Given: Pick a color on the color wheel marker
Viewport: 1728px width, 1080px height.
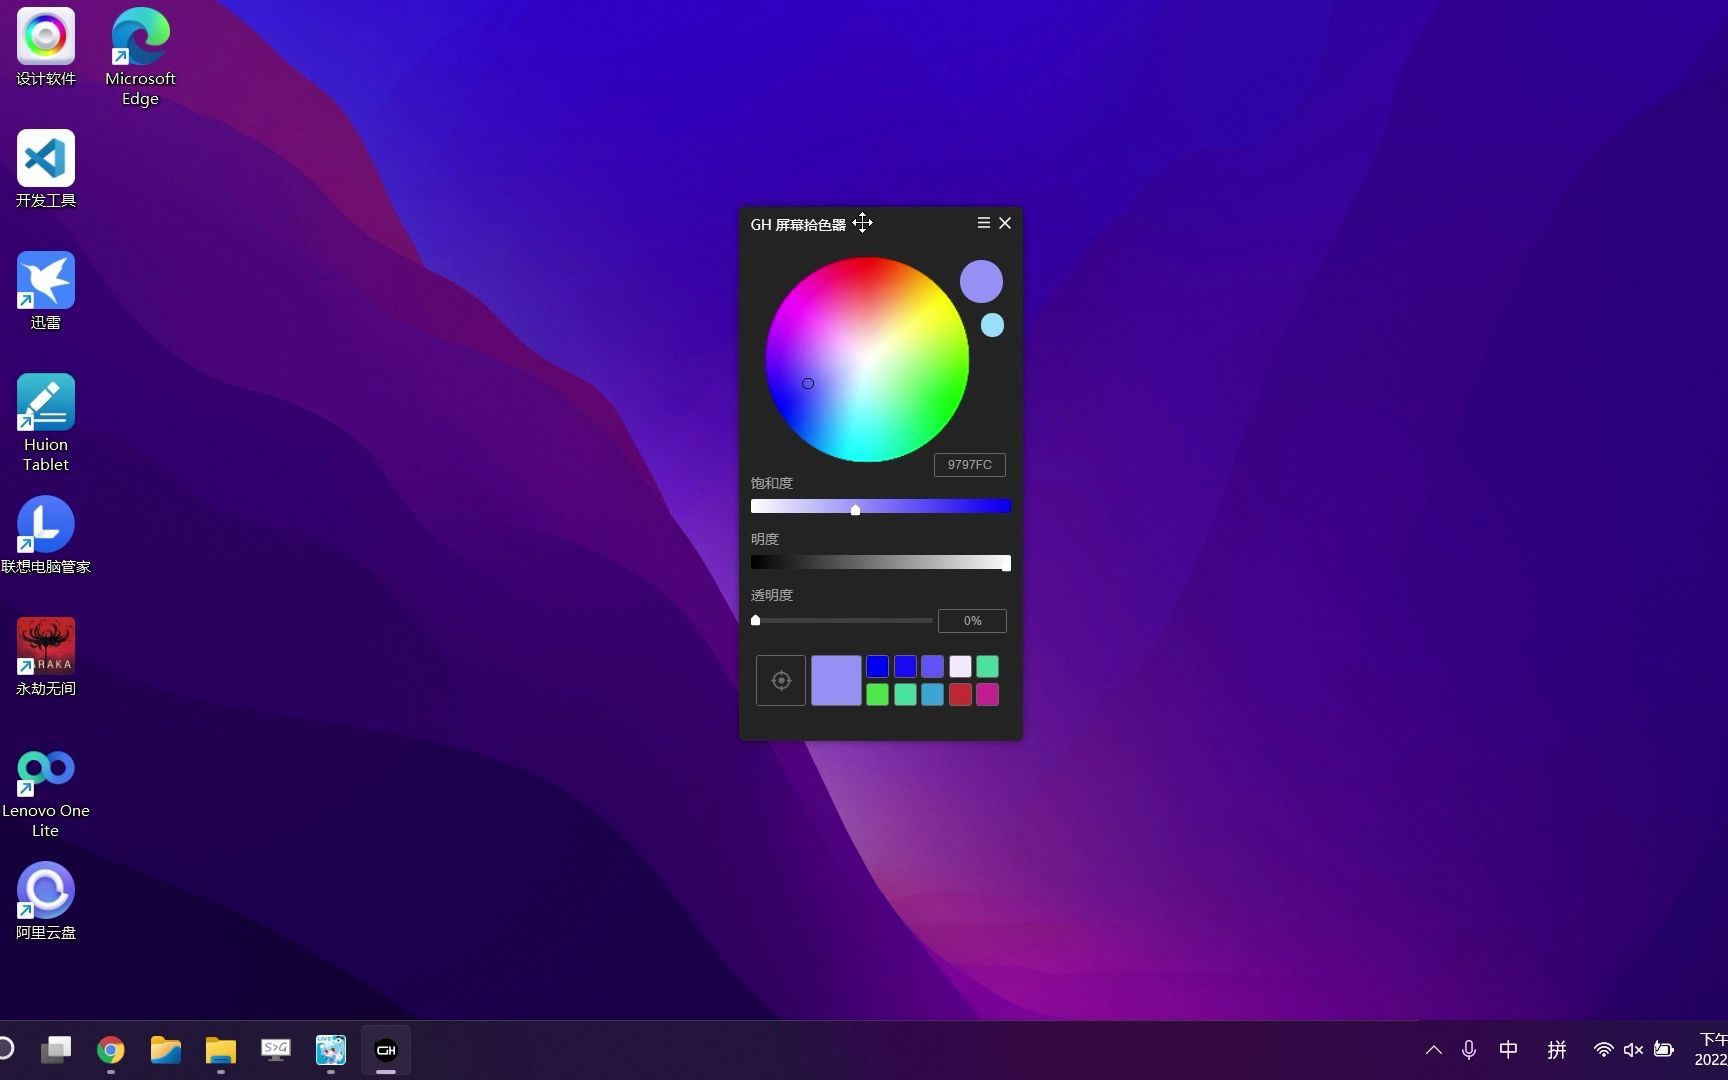Looking at the screenshot, I should click(808, 383).
